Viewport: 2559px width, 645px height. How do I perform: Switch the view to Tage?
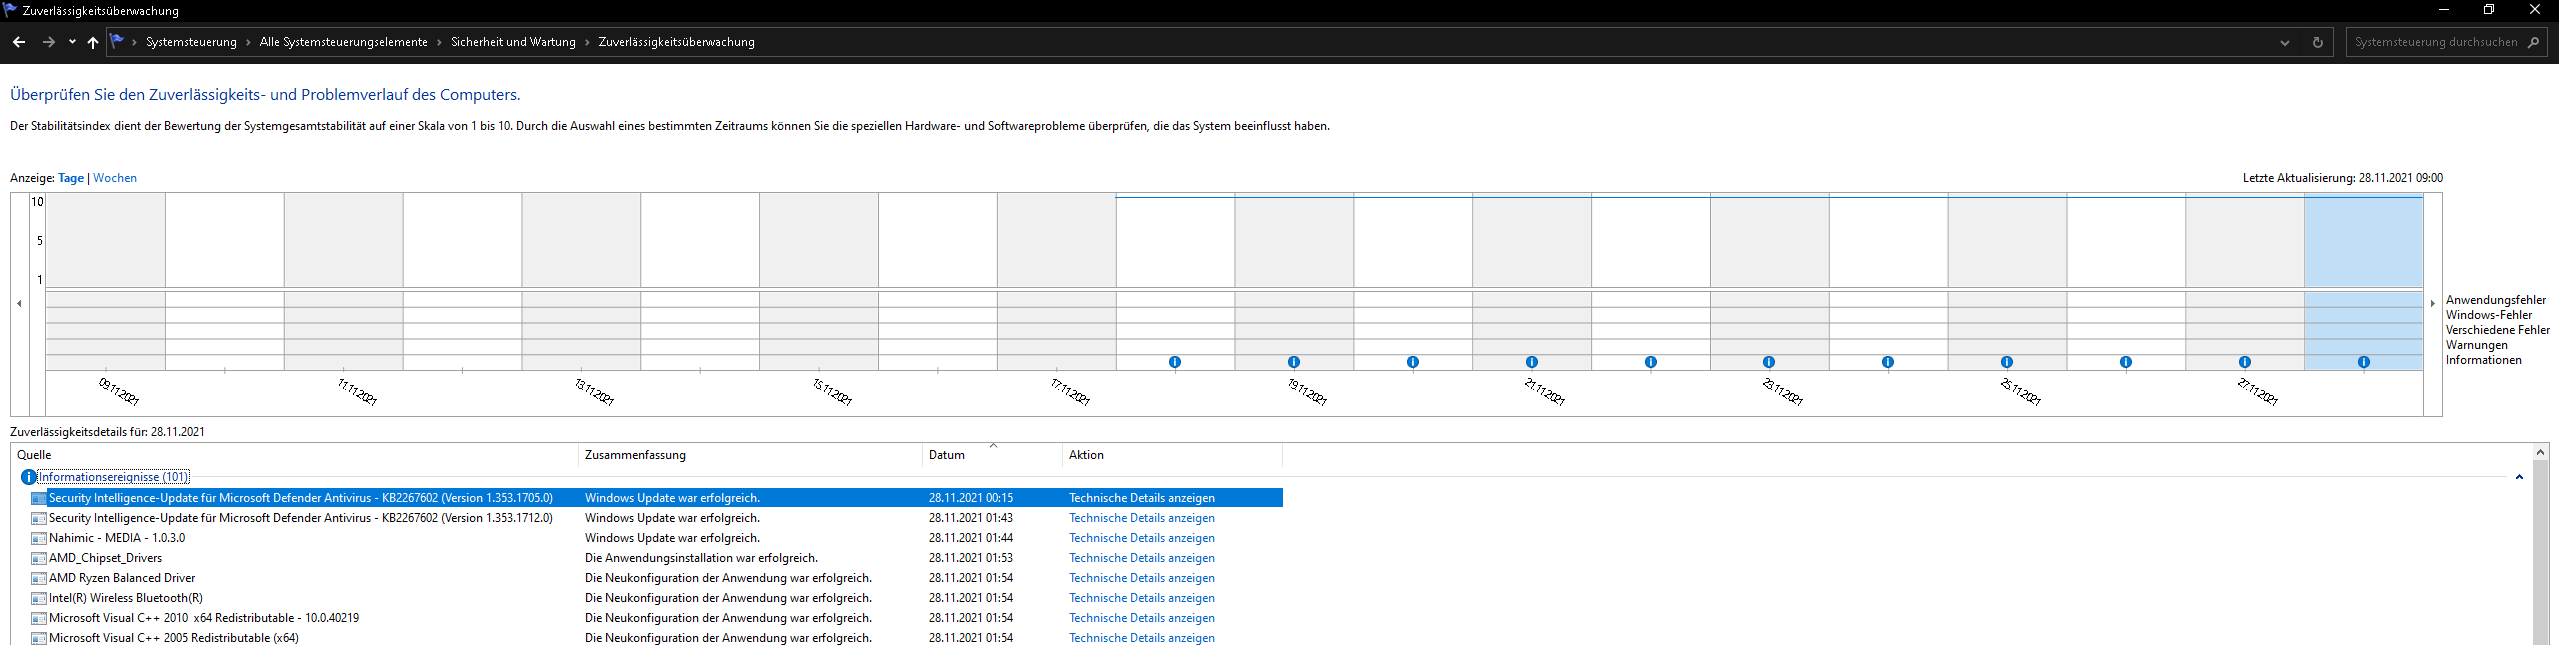71,178
